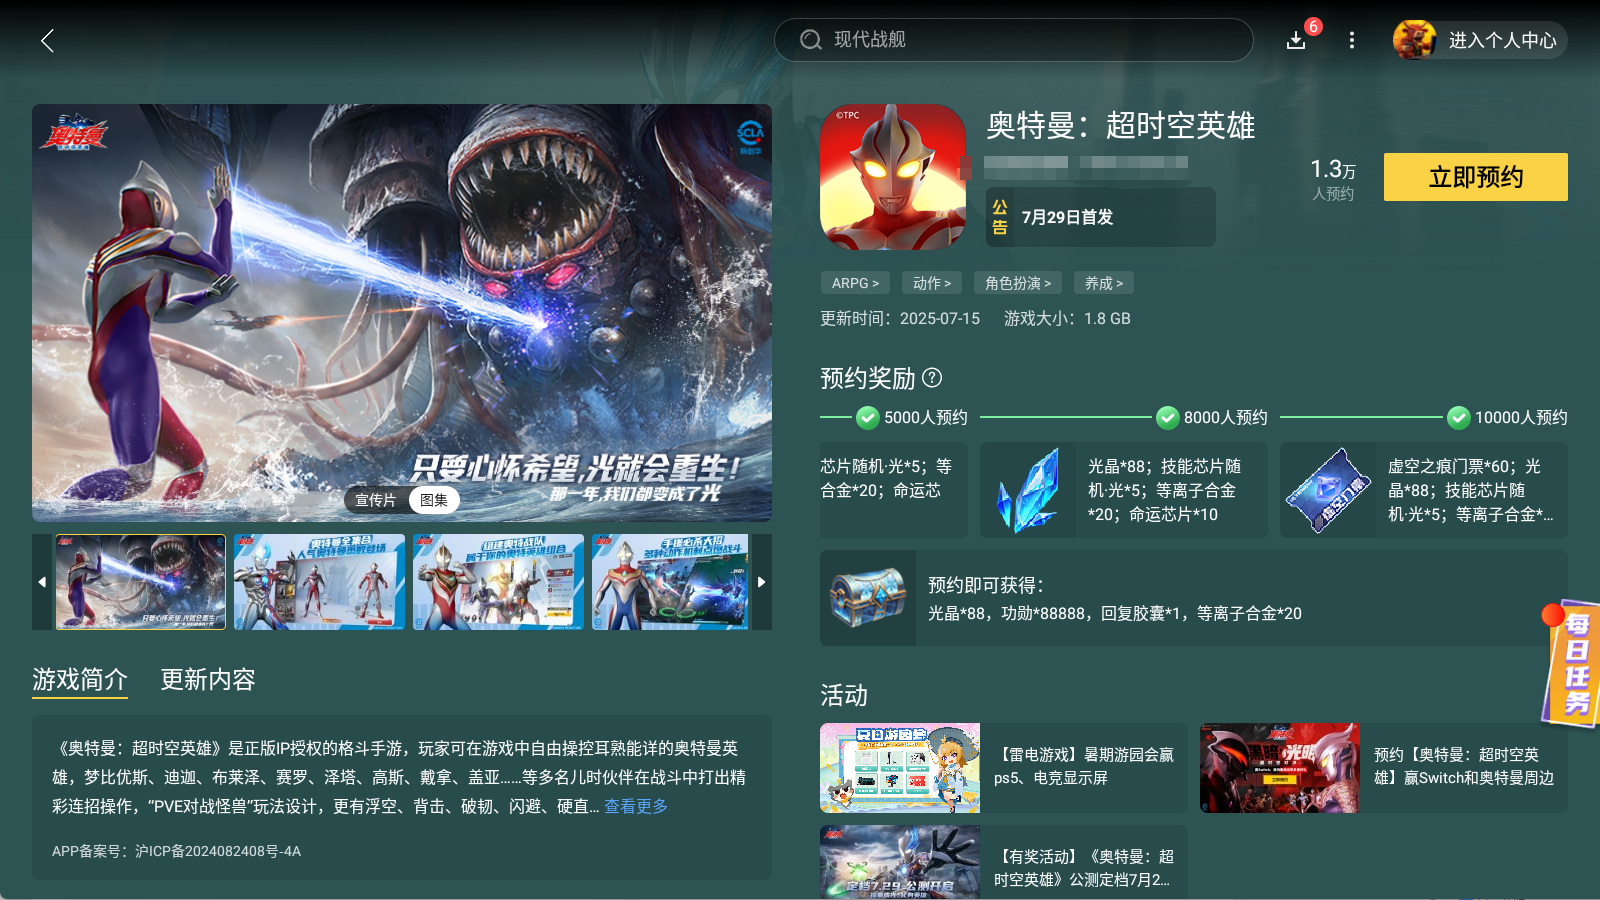The image size is (1600, 900).
Task: Click the 8000人预约 milestone checkmark
Action: point(1167,417)
